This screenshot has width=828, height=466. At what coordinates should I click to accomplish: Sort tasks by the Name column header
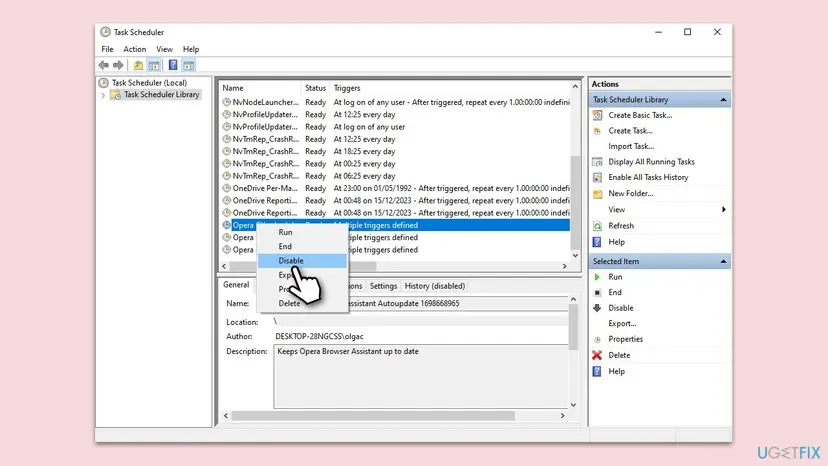click(260, 88)
